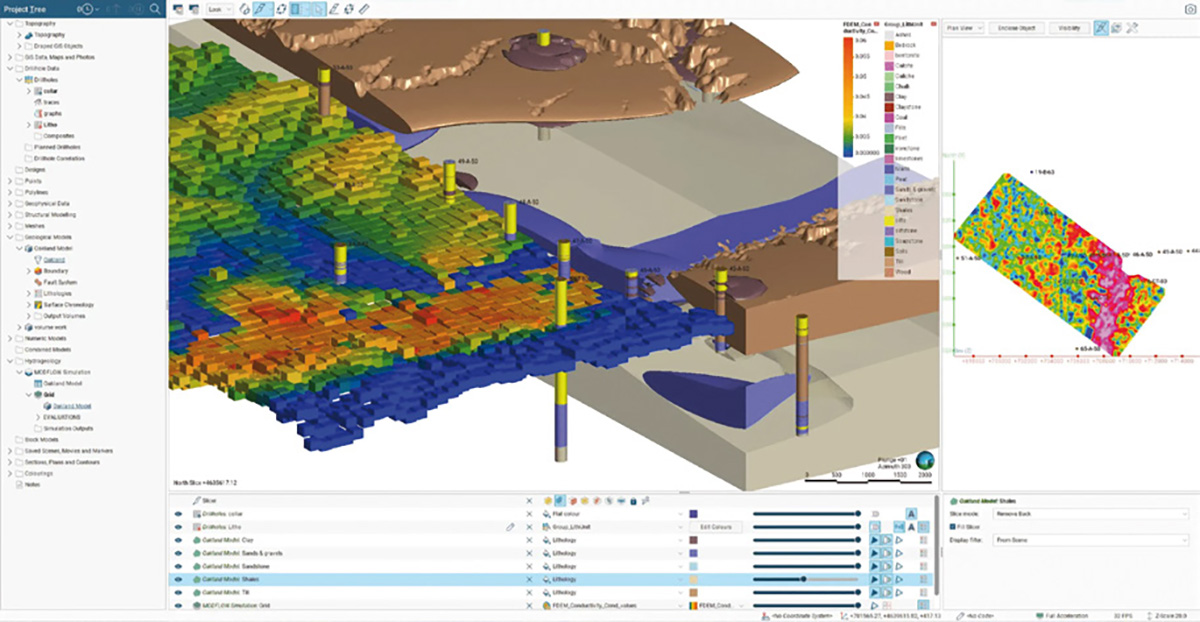Hide Oakland Model Till using its eye icon
Image resolution: width=1200 pixels, height=622 pixels.
click(x=178, y=592)
